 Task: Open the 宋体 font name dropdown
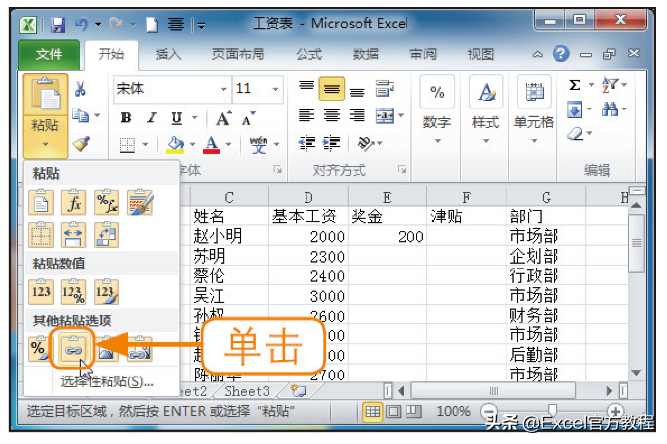[224, 89]
